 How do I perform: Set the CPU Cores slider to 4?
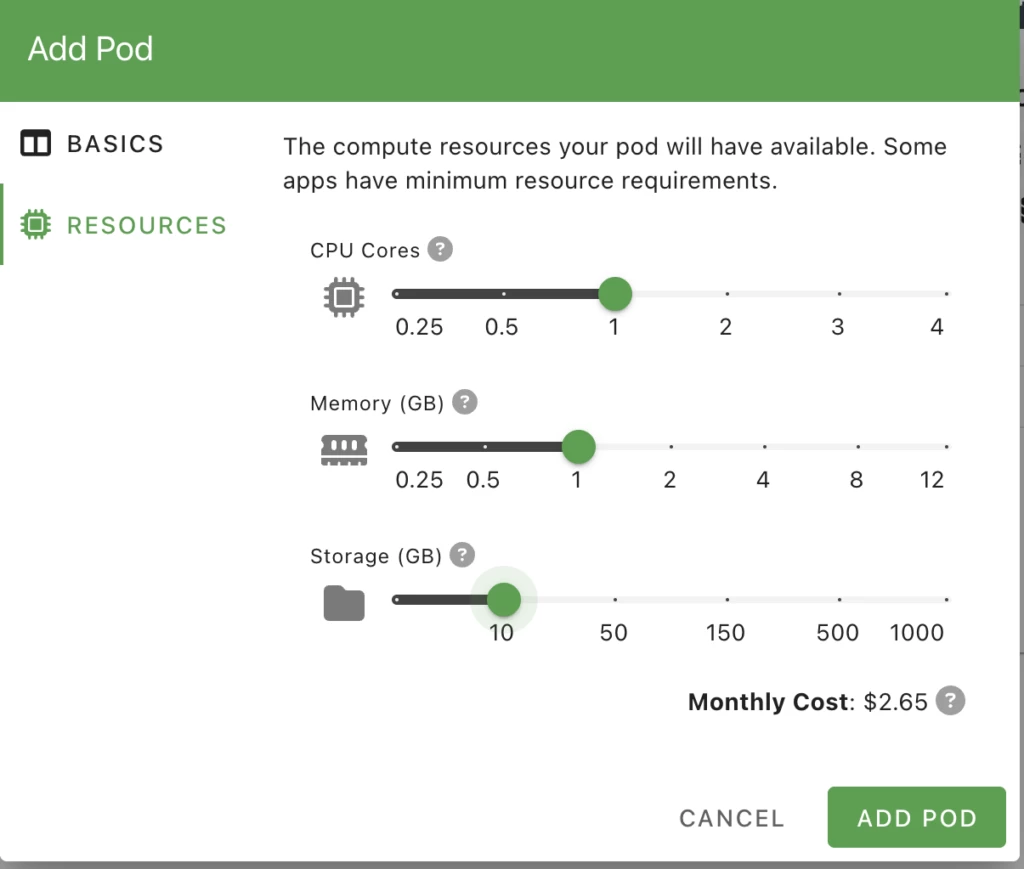coord(945,294)
